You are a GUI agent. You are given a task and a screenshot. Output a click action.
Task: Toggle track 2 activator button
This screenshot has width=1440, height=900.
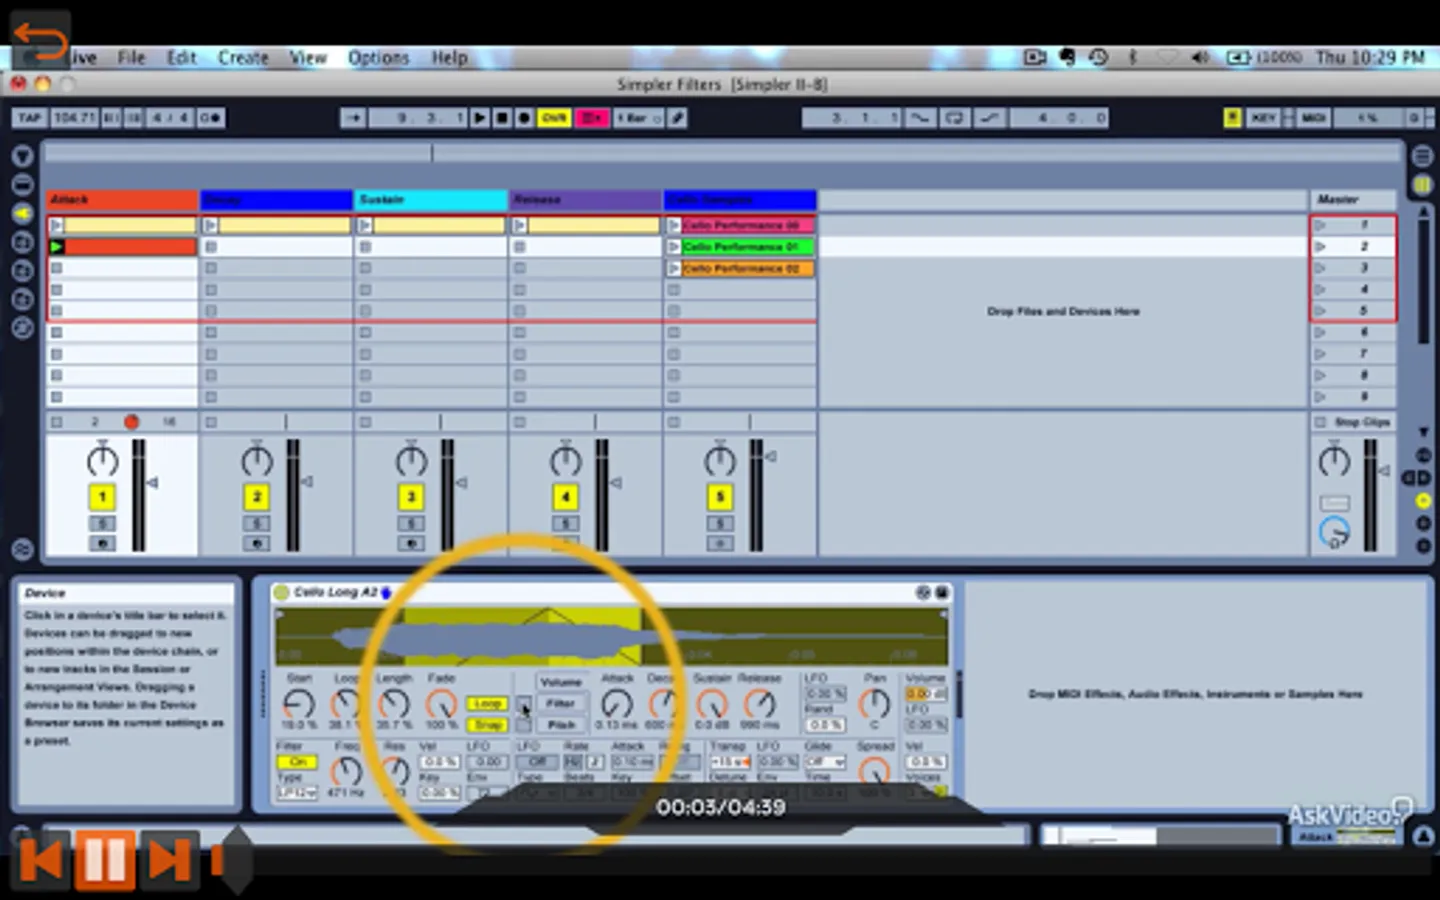point(256,497)
